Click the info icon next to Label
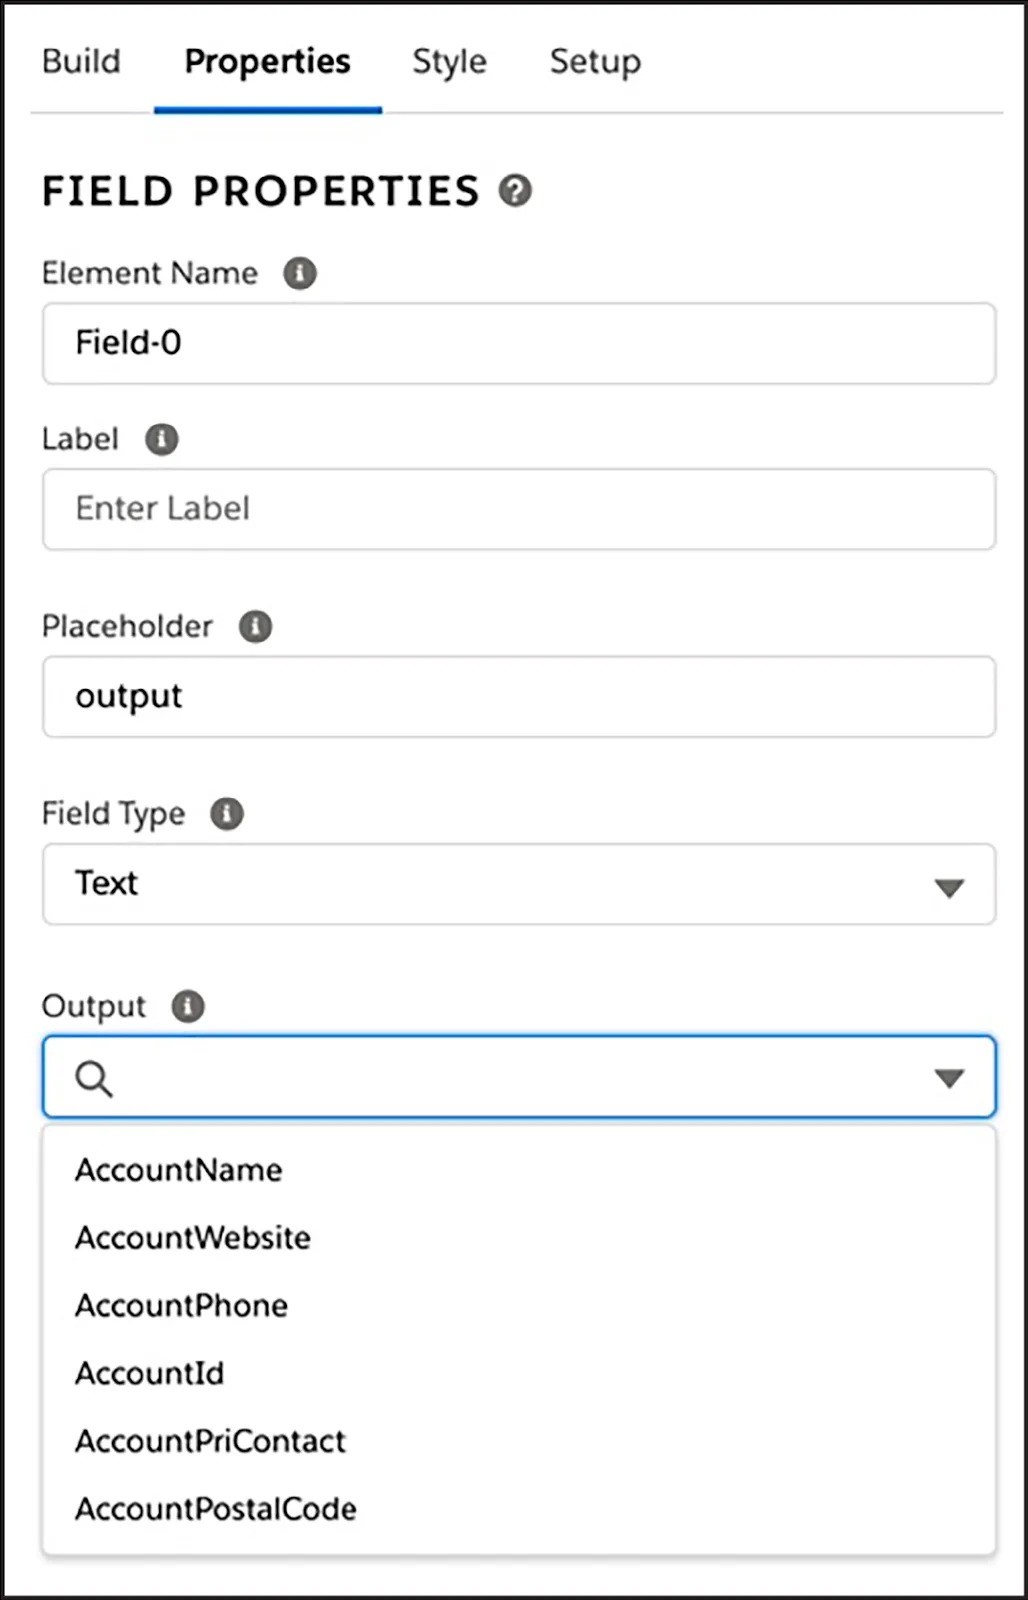The width and height of the screenshot is (1028, 1600). 162,439
